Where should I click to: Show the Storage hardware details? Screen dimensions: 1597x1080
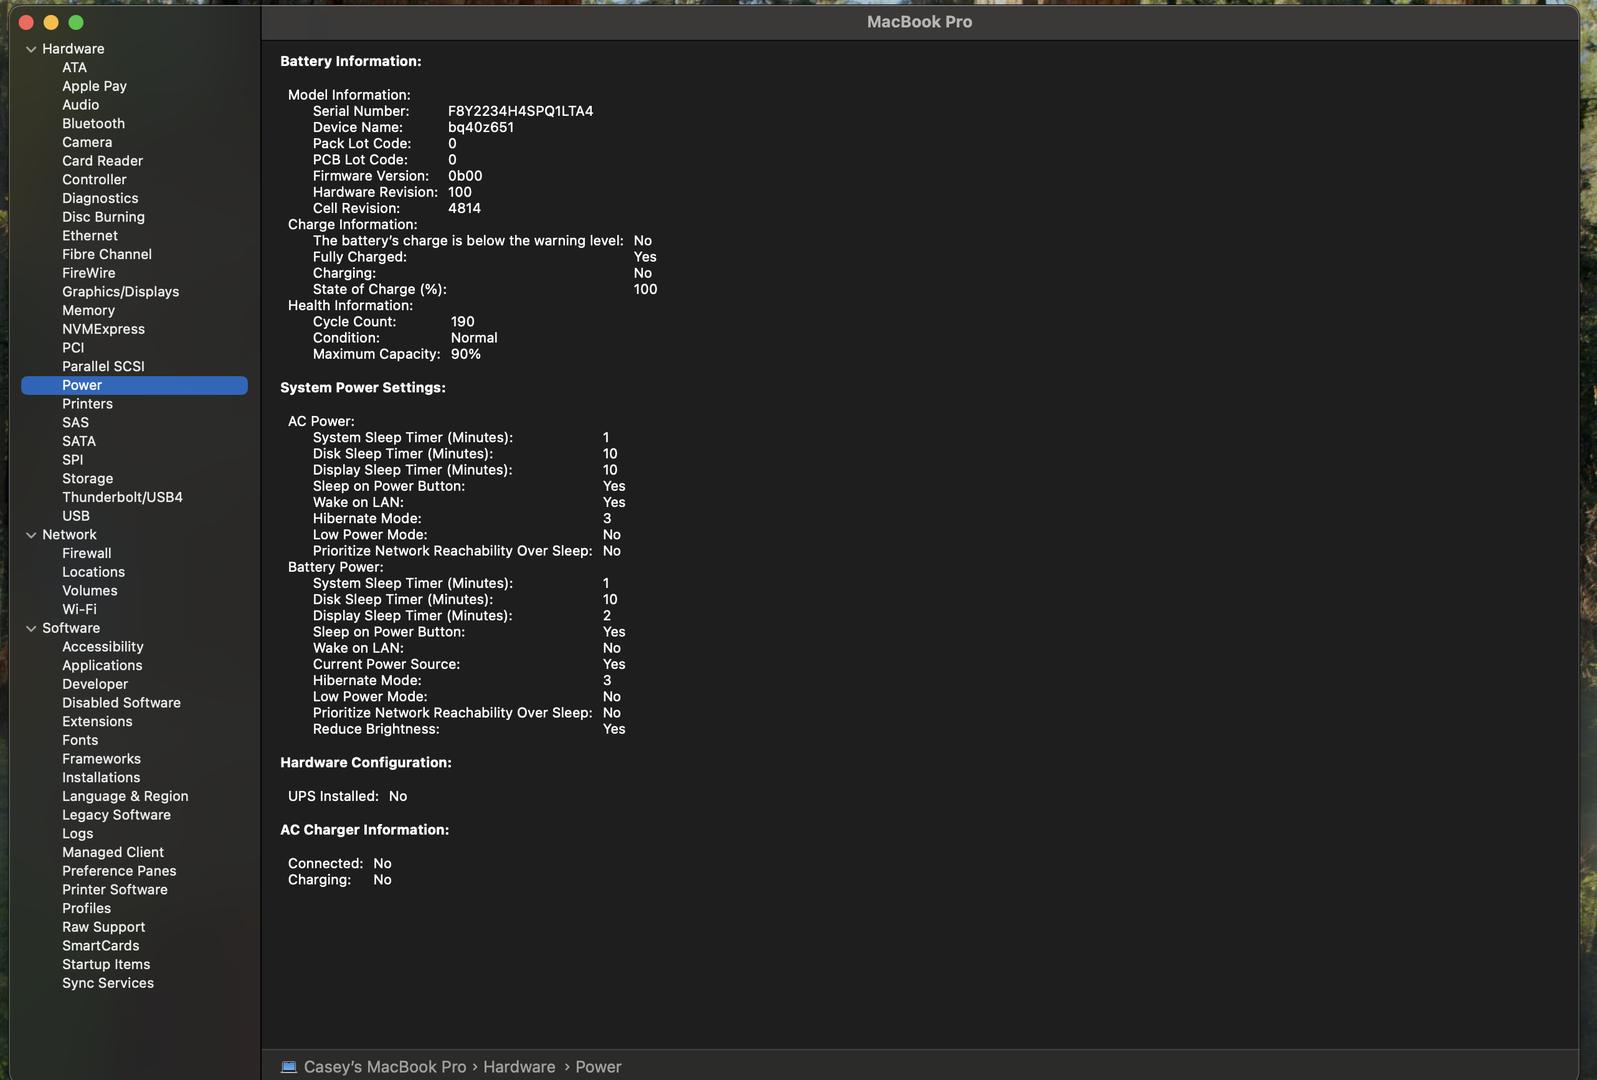(x=87, y=479)
